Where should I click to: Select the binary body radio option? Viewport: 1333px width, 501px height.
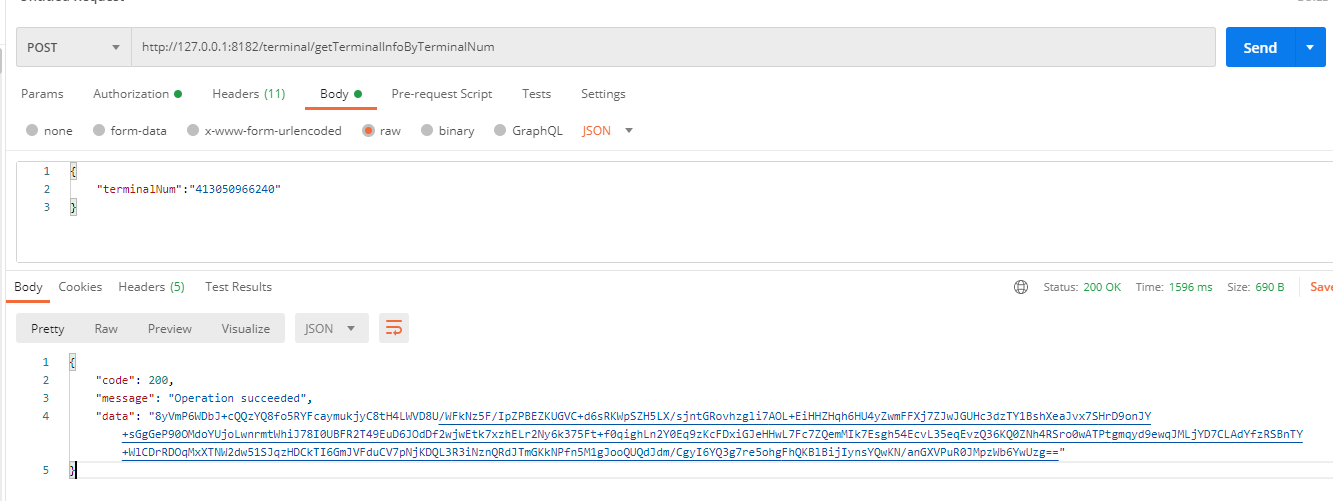(x=428, y=131)
